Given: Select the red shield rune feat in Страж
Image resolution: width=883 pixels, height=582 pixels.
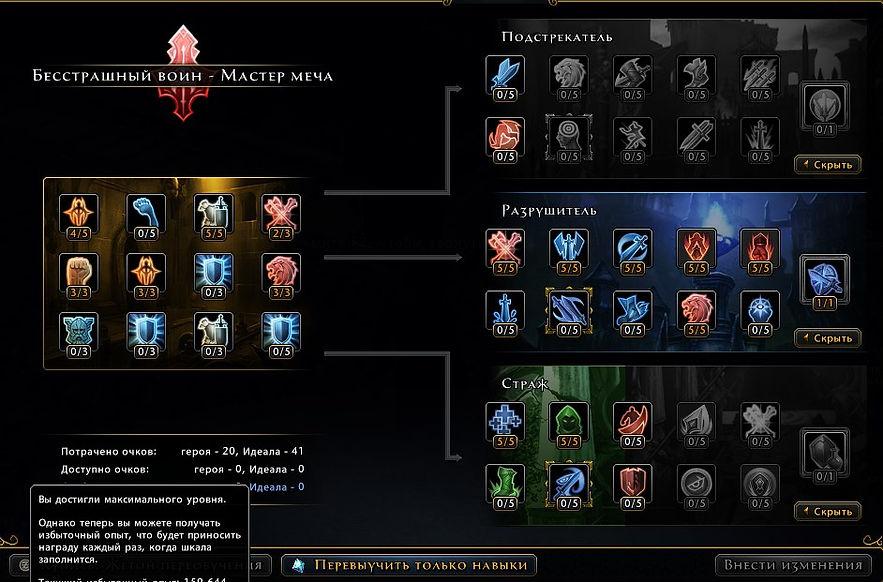Looking at the screenshot, I should point(632,487).
